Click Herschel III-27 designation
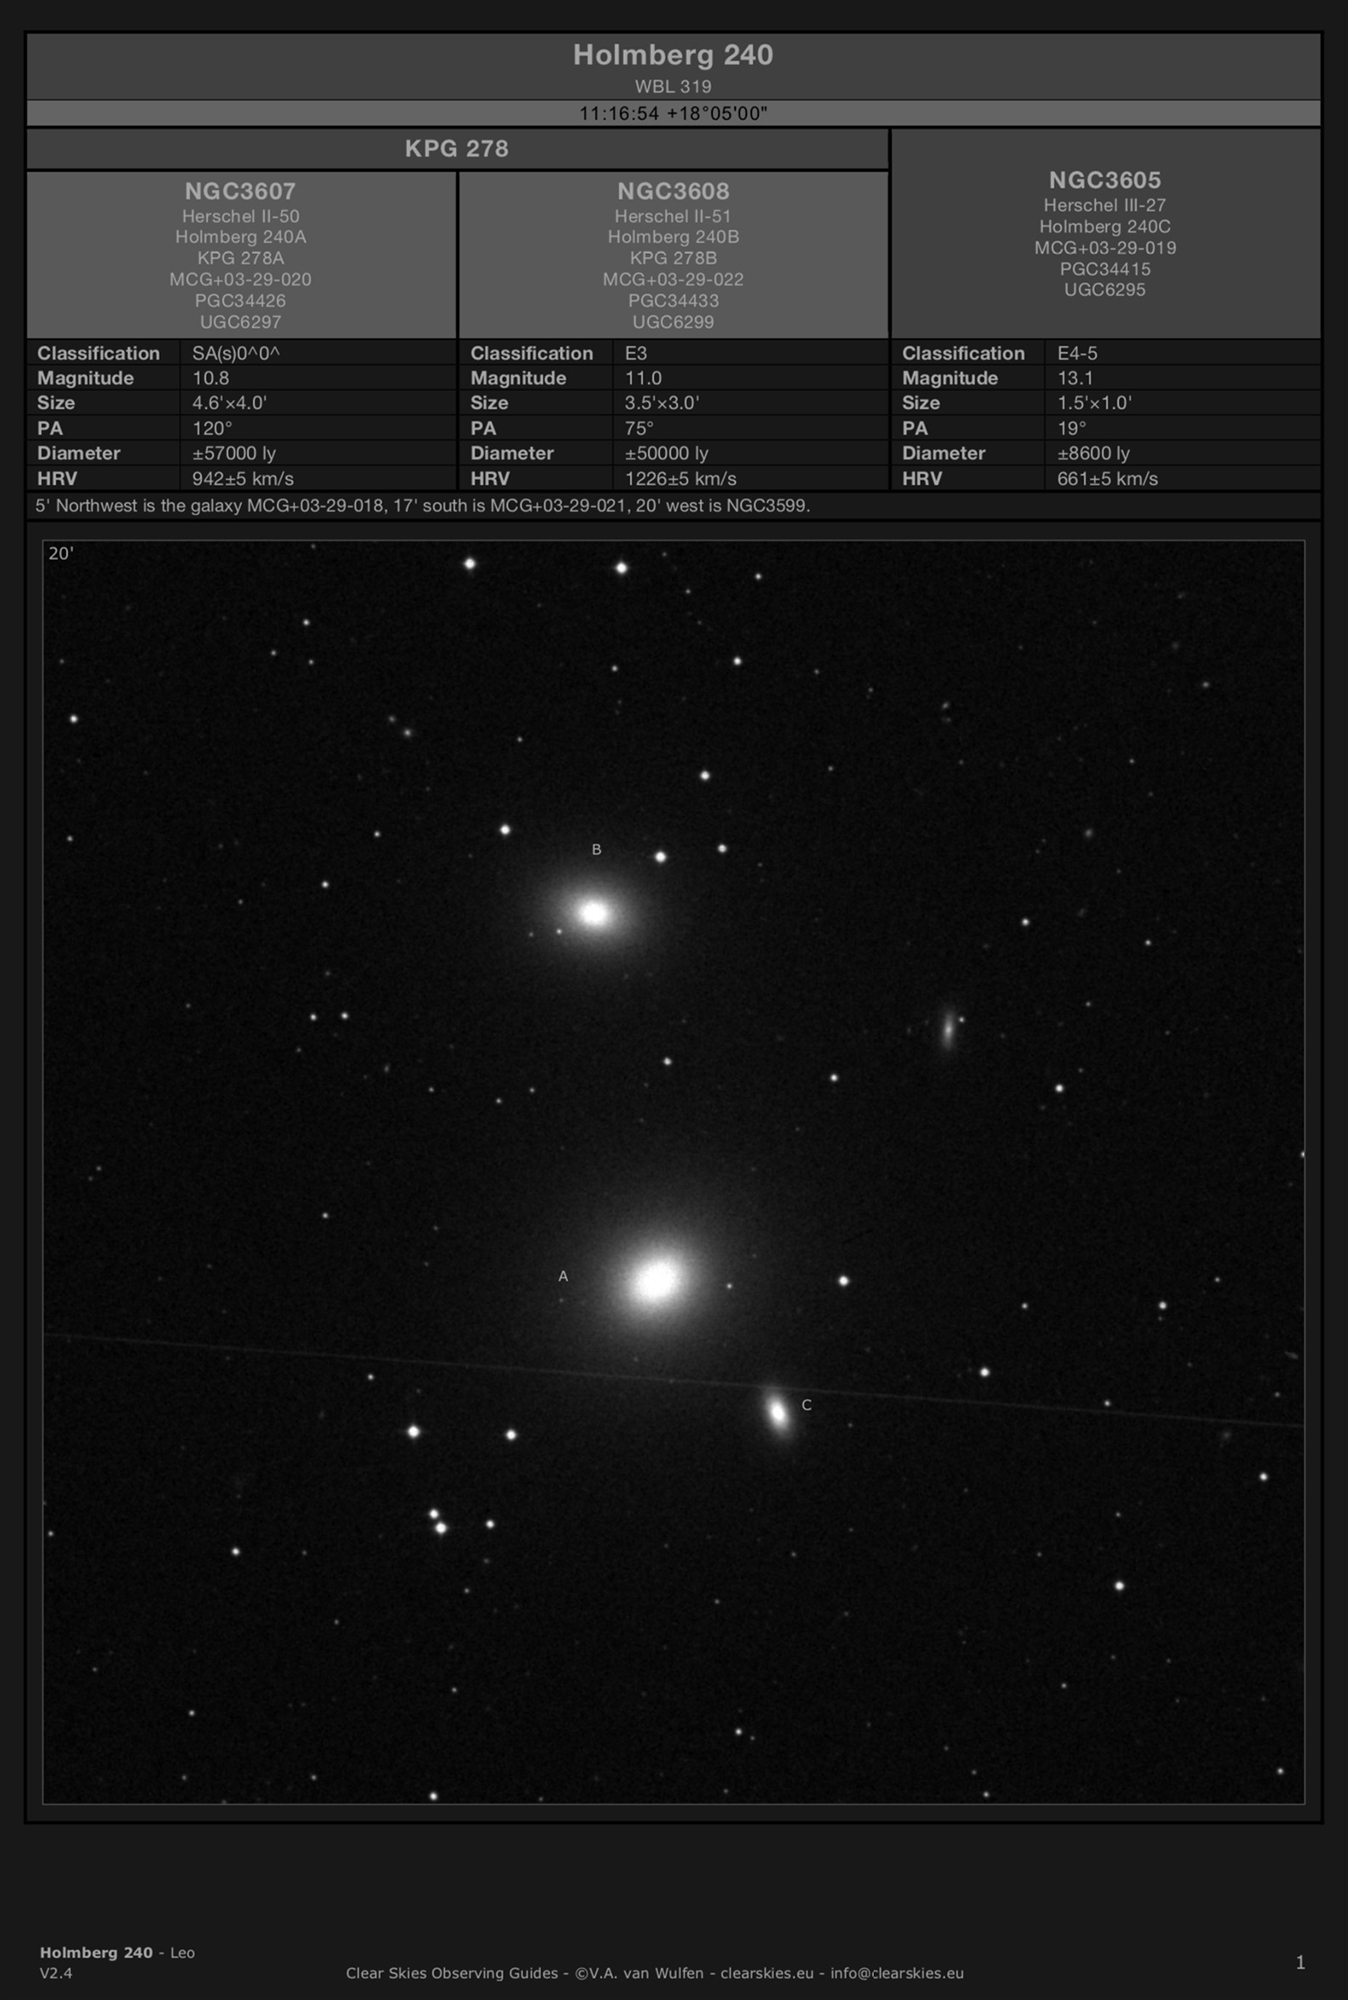Viewport: 1348px width, 2000px height. [1105, 205]
